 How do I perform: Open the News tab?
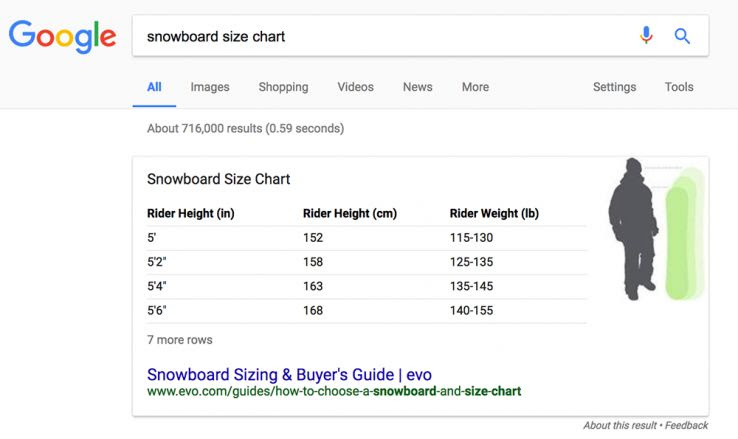coord(417,87)
